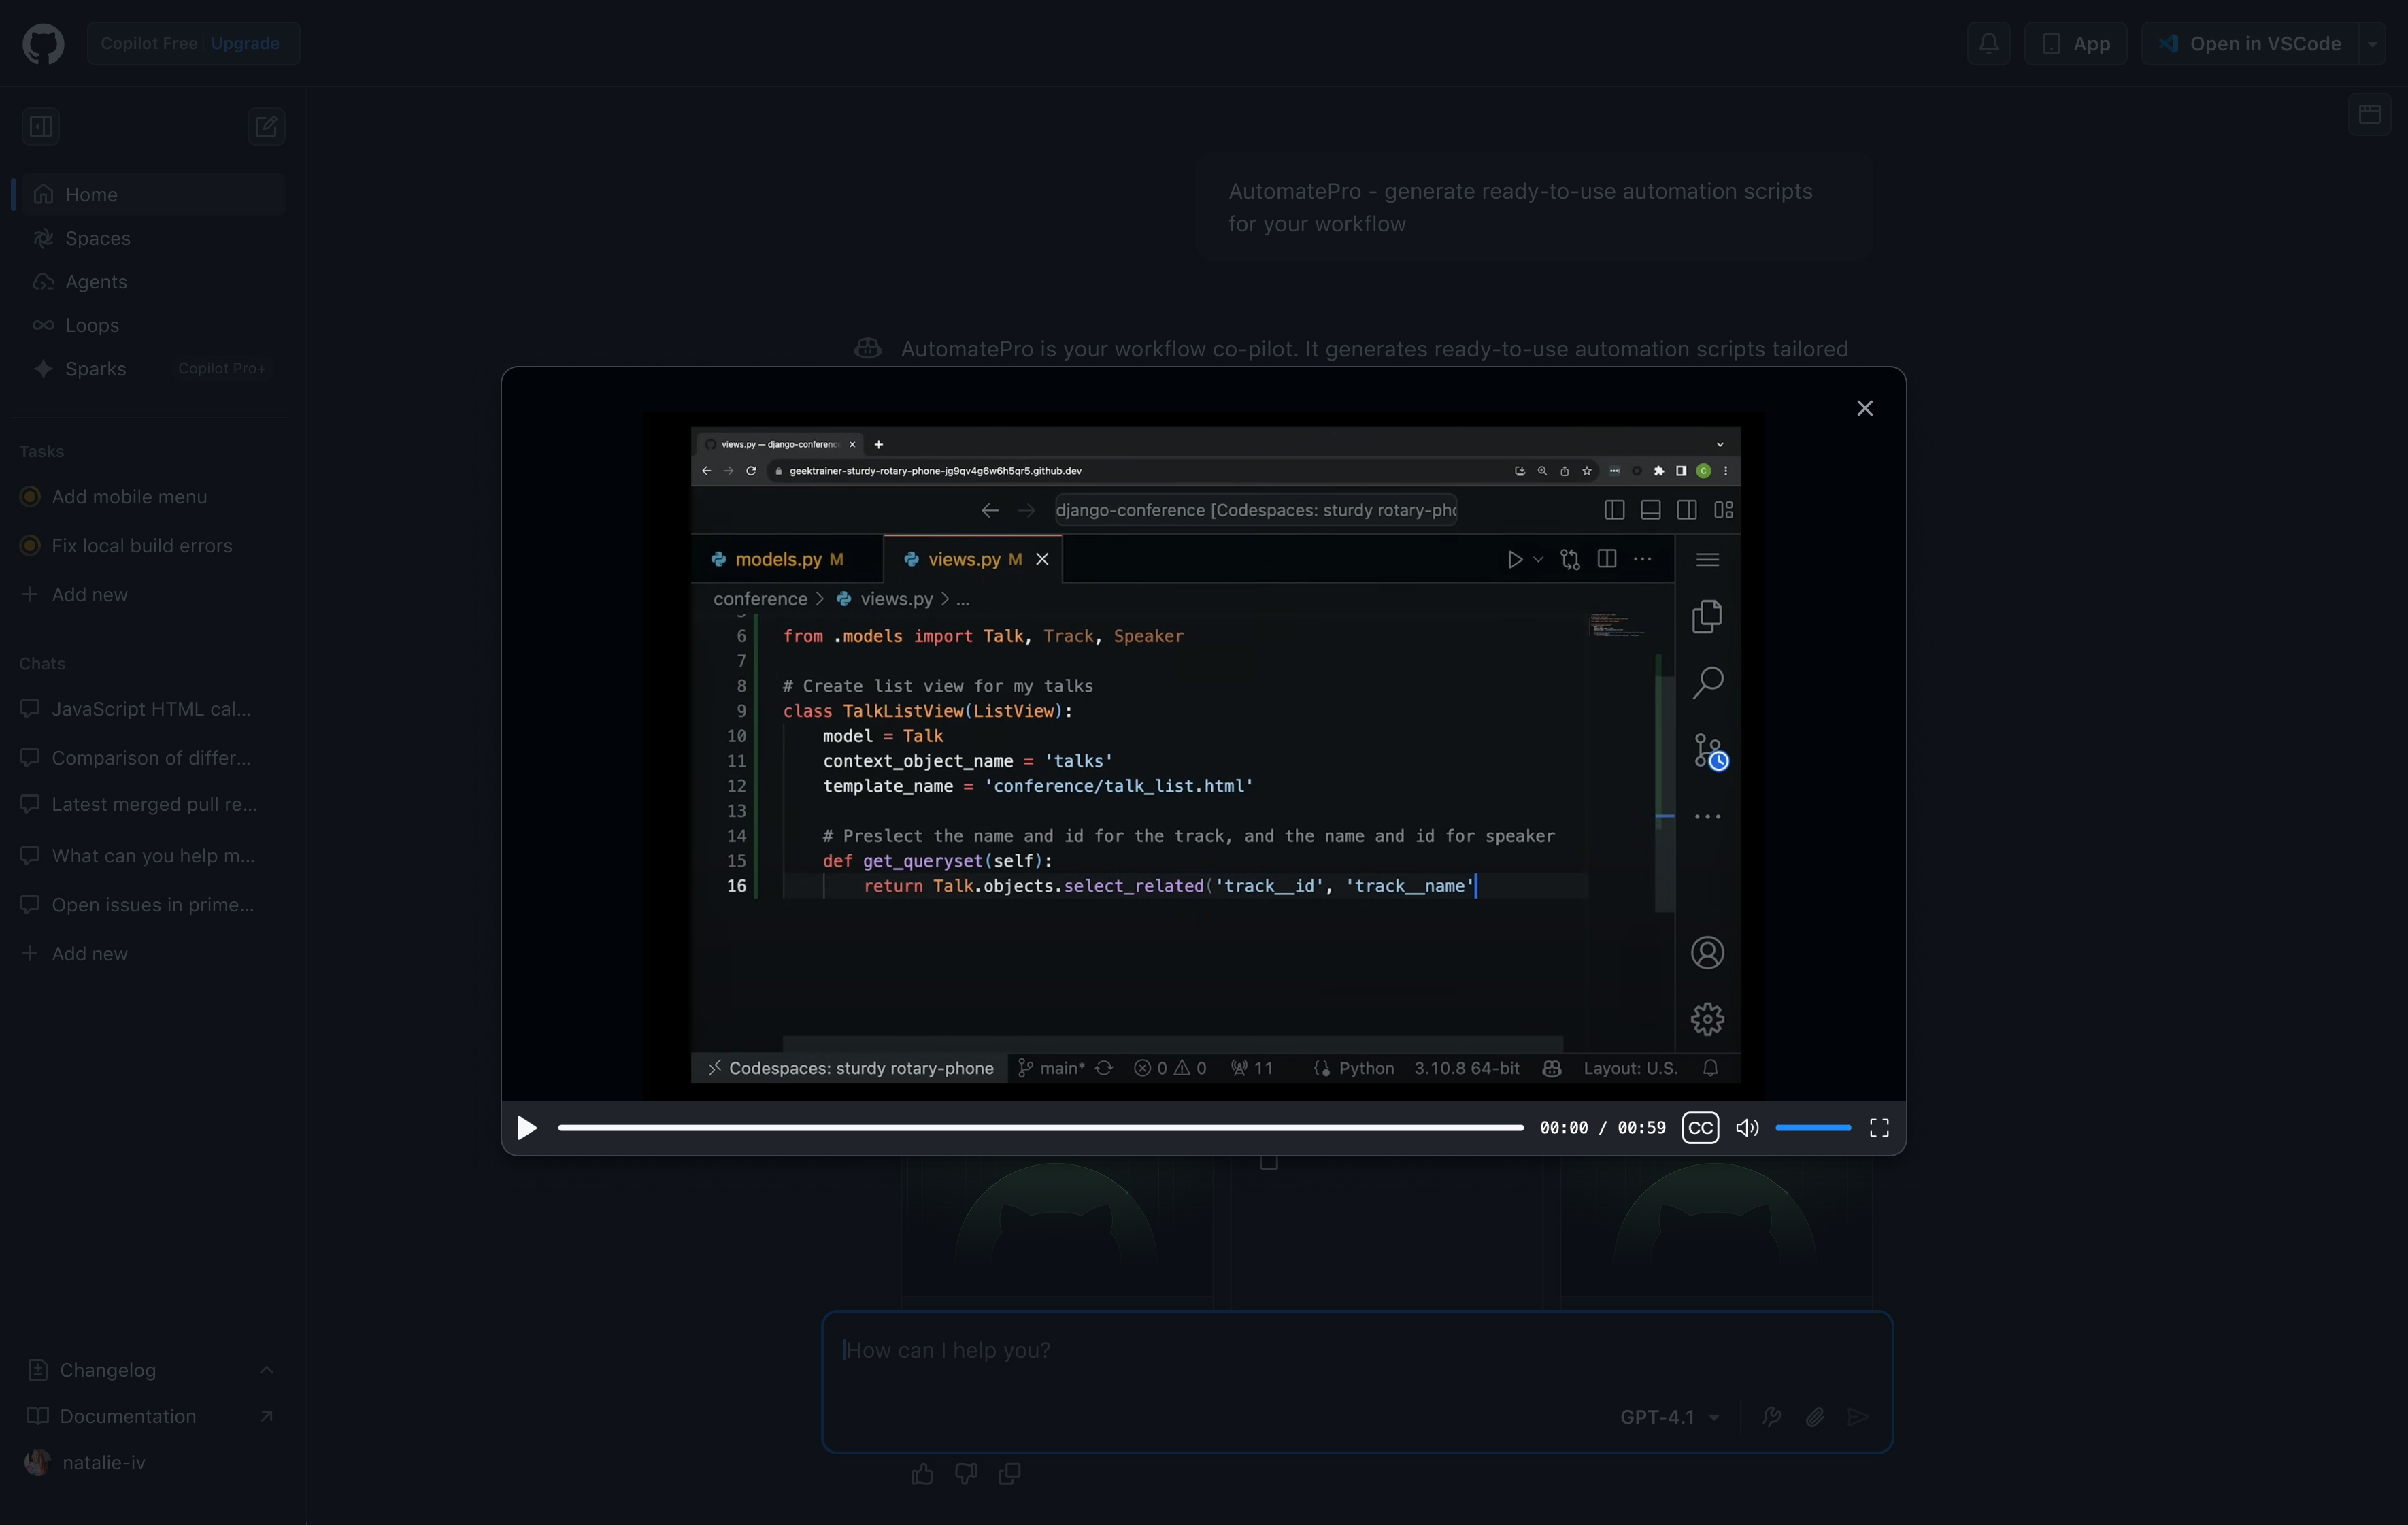Go to Spaces in sidebar

coord(97,238)
